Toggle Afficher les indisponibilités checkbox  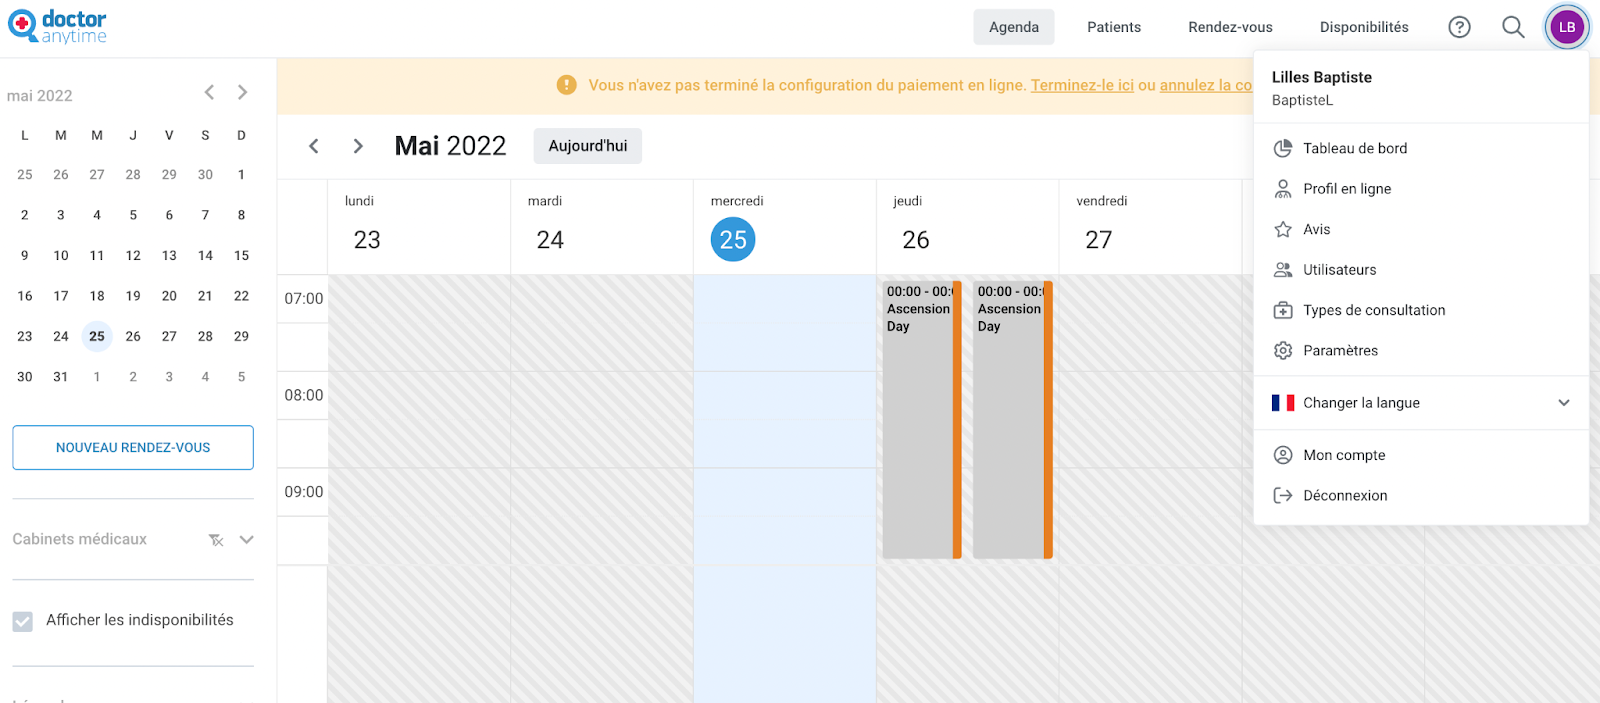tap(23, 621)
